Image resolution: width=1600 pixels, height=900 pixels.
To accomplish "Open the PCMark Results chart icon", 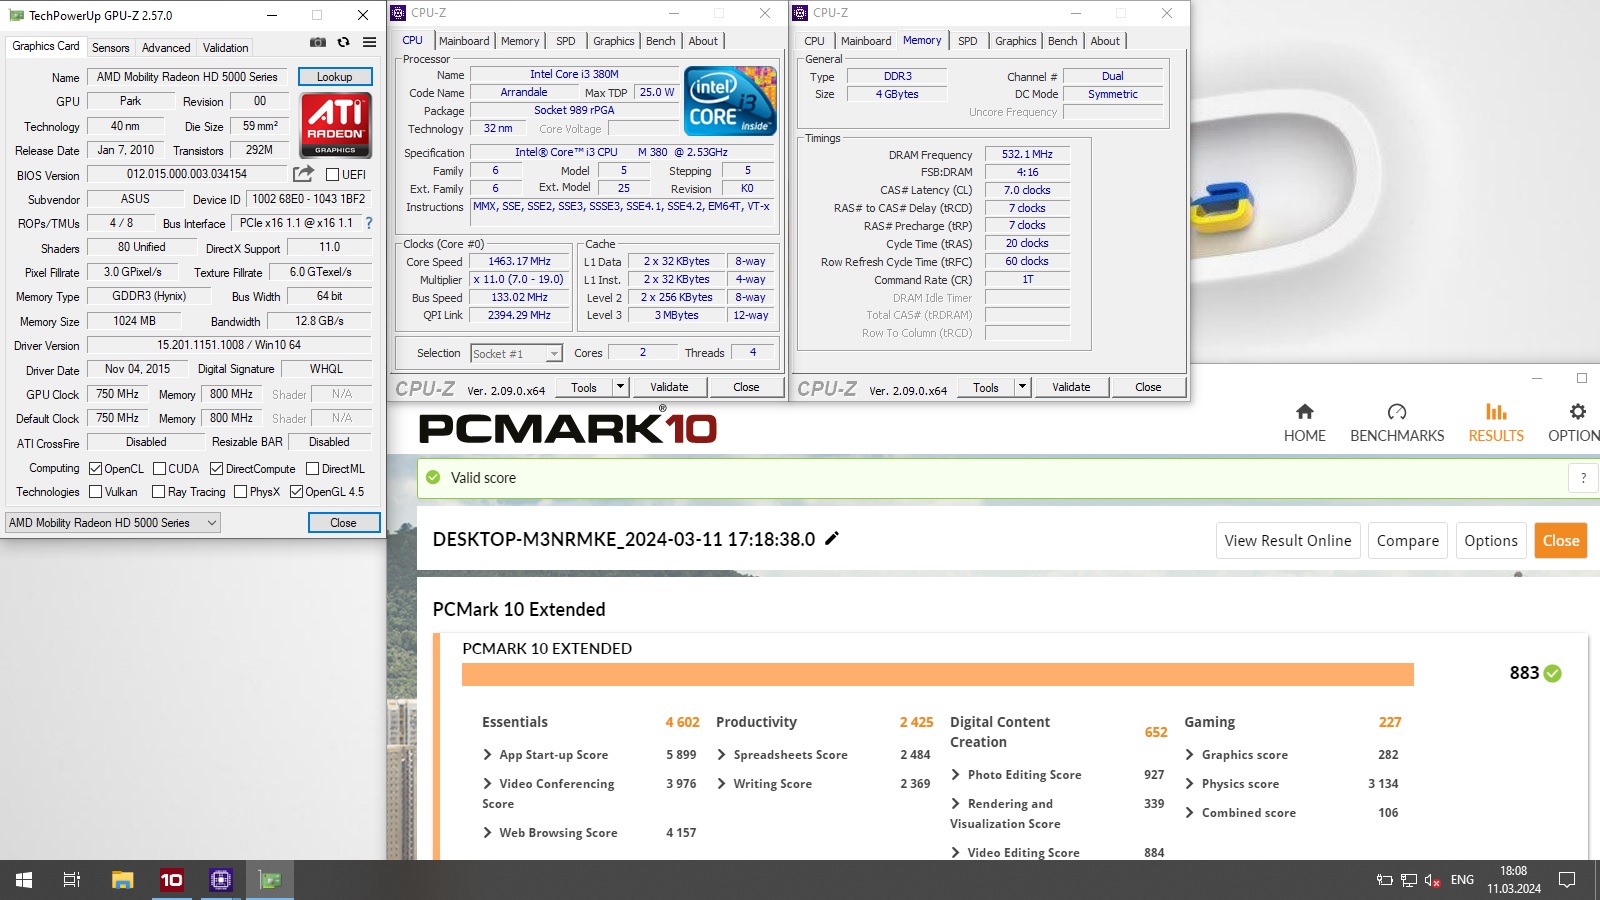I will (x=1496, y=411).
